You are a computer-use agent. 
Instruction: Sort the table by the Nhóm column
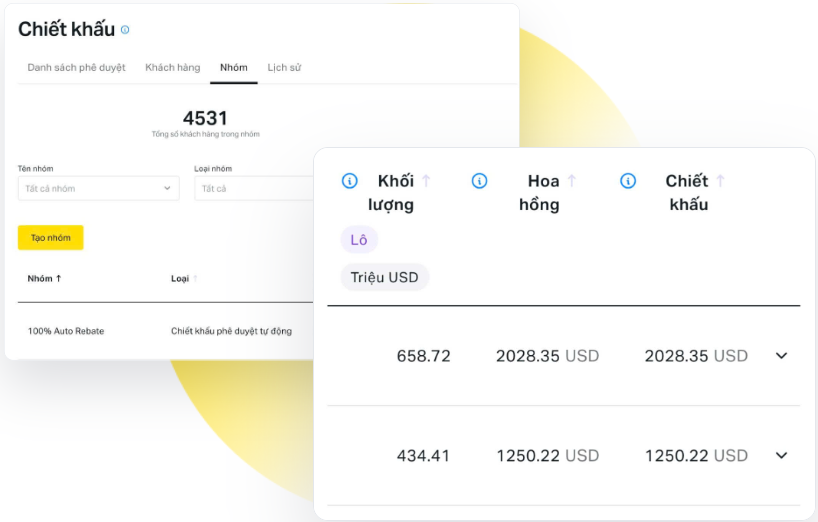point(45,278)
